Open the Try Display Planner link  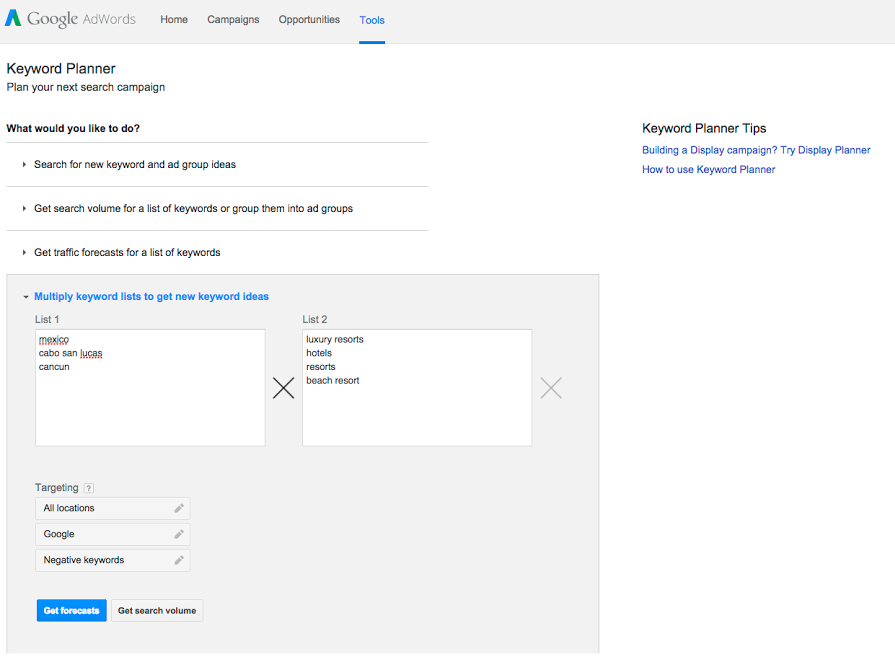[x=756, y=150]
